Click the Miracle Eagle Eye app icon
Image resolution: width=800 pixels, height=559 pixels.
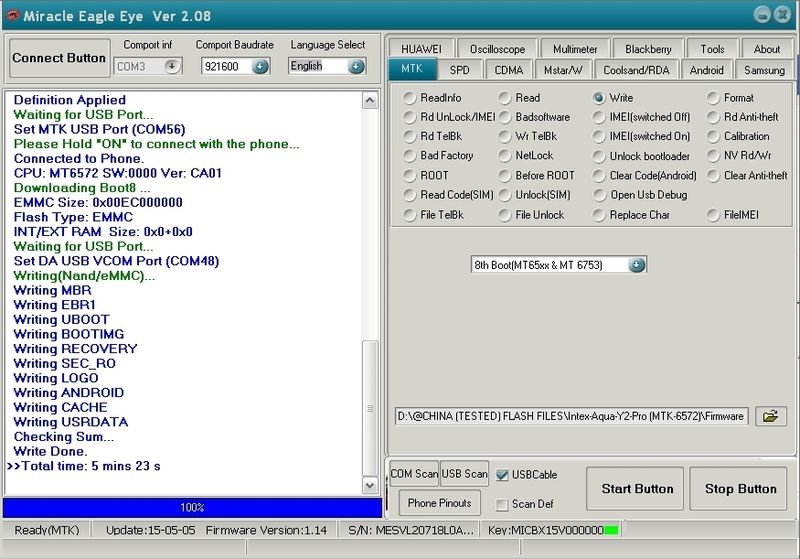(13, 15)
